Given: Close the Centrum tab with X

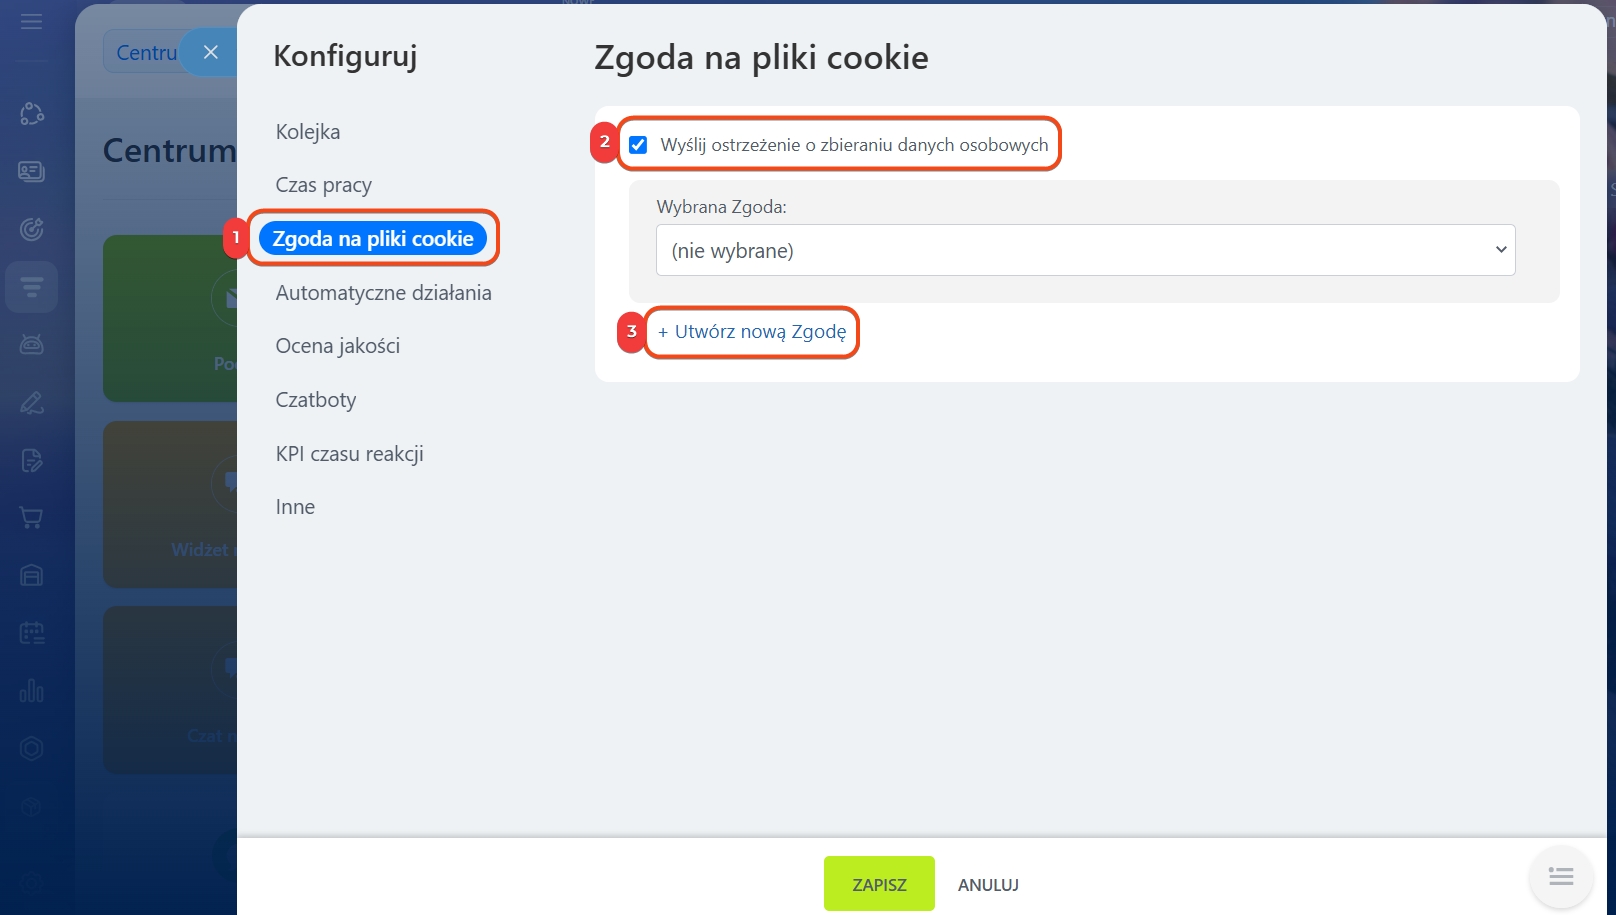Looking at the screenshot, I should click(x=210, y=52).
